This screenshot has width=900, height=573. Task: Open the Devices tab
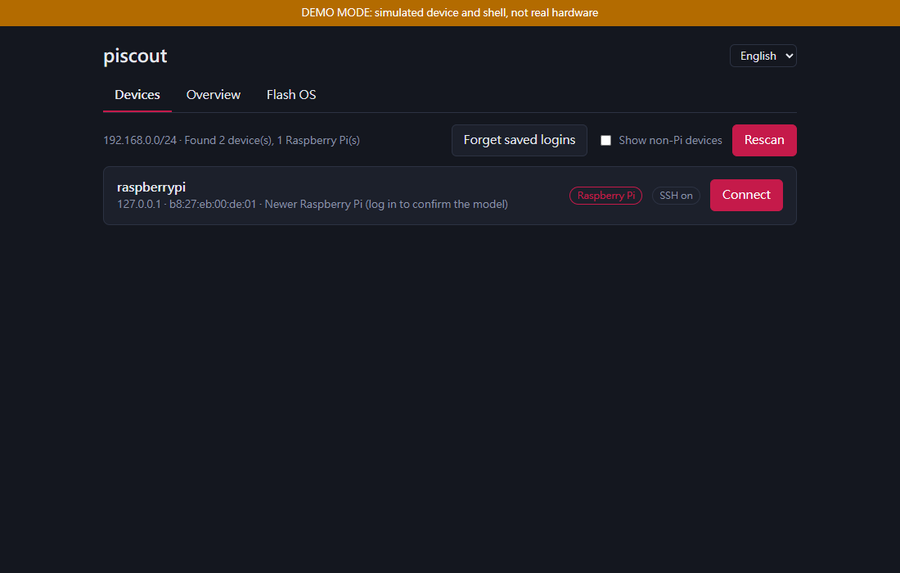point(137,95)
